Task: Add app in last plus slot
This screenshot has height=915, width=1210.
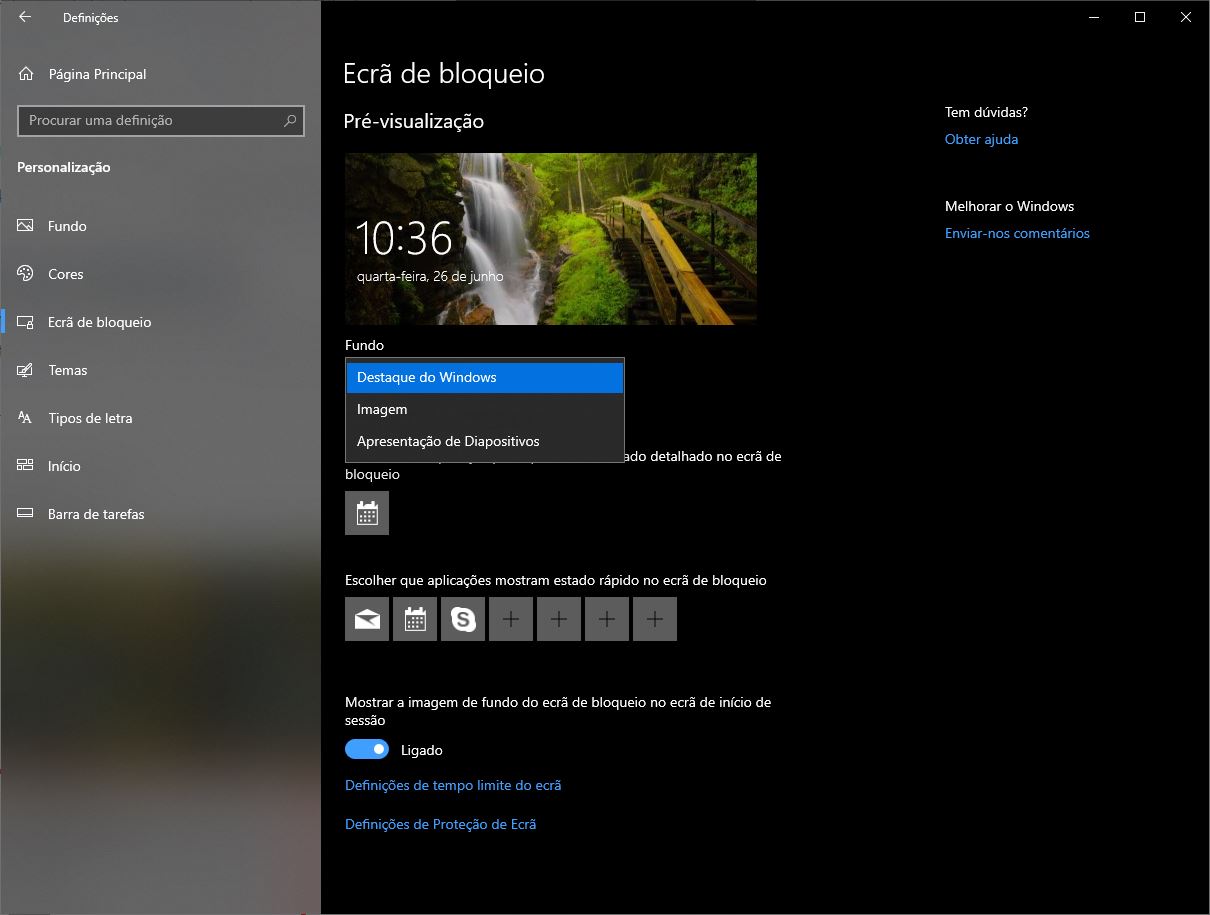Action: pyautogui.click(x=655, y=619)
